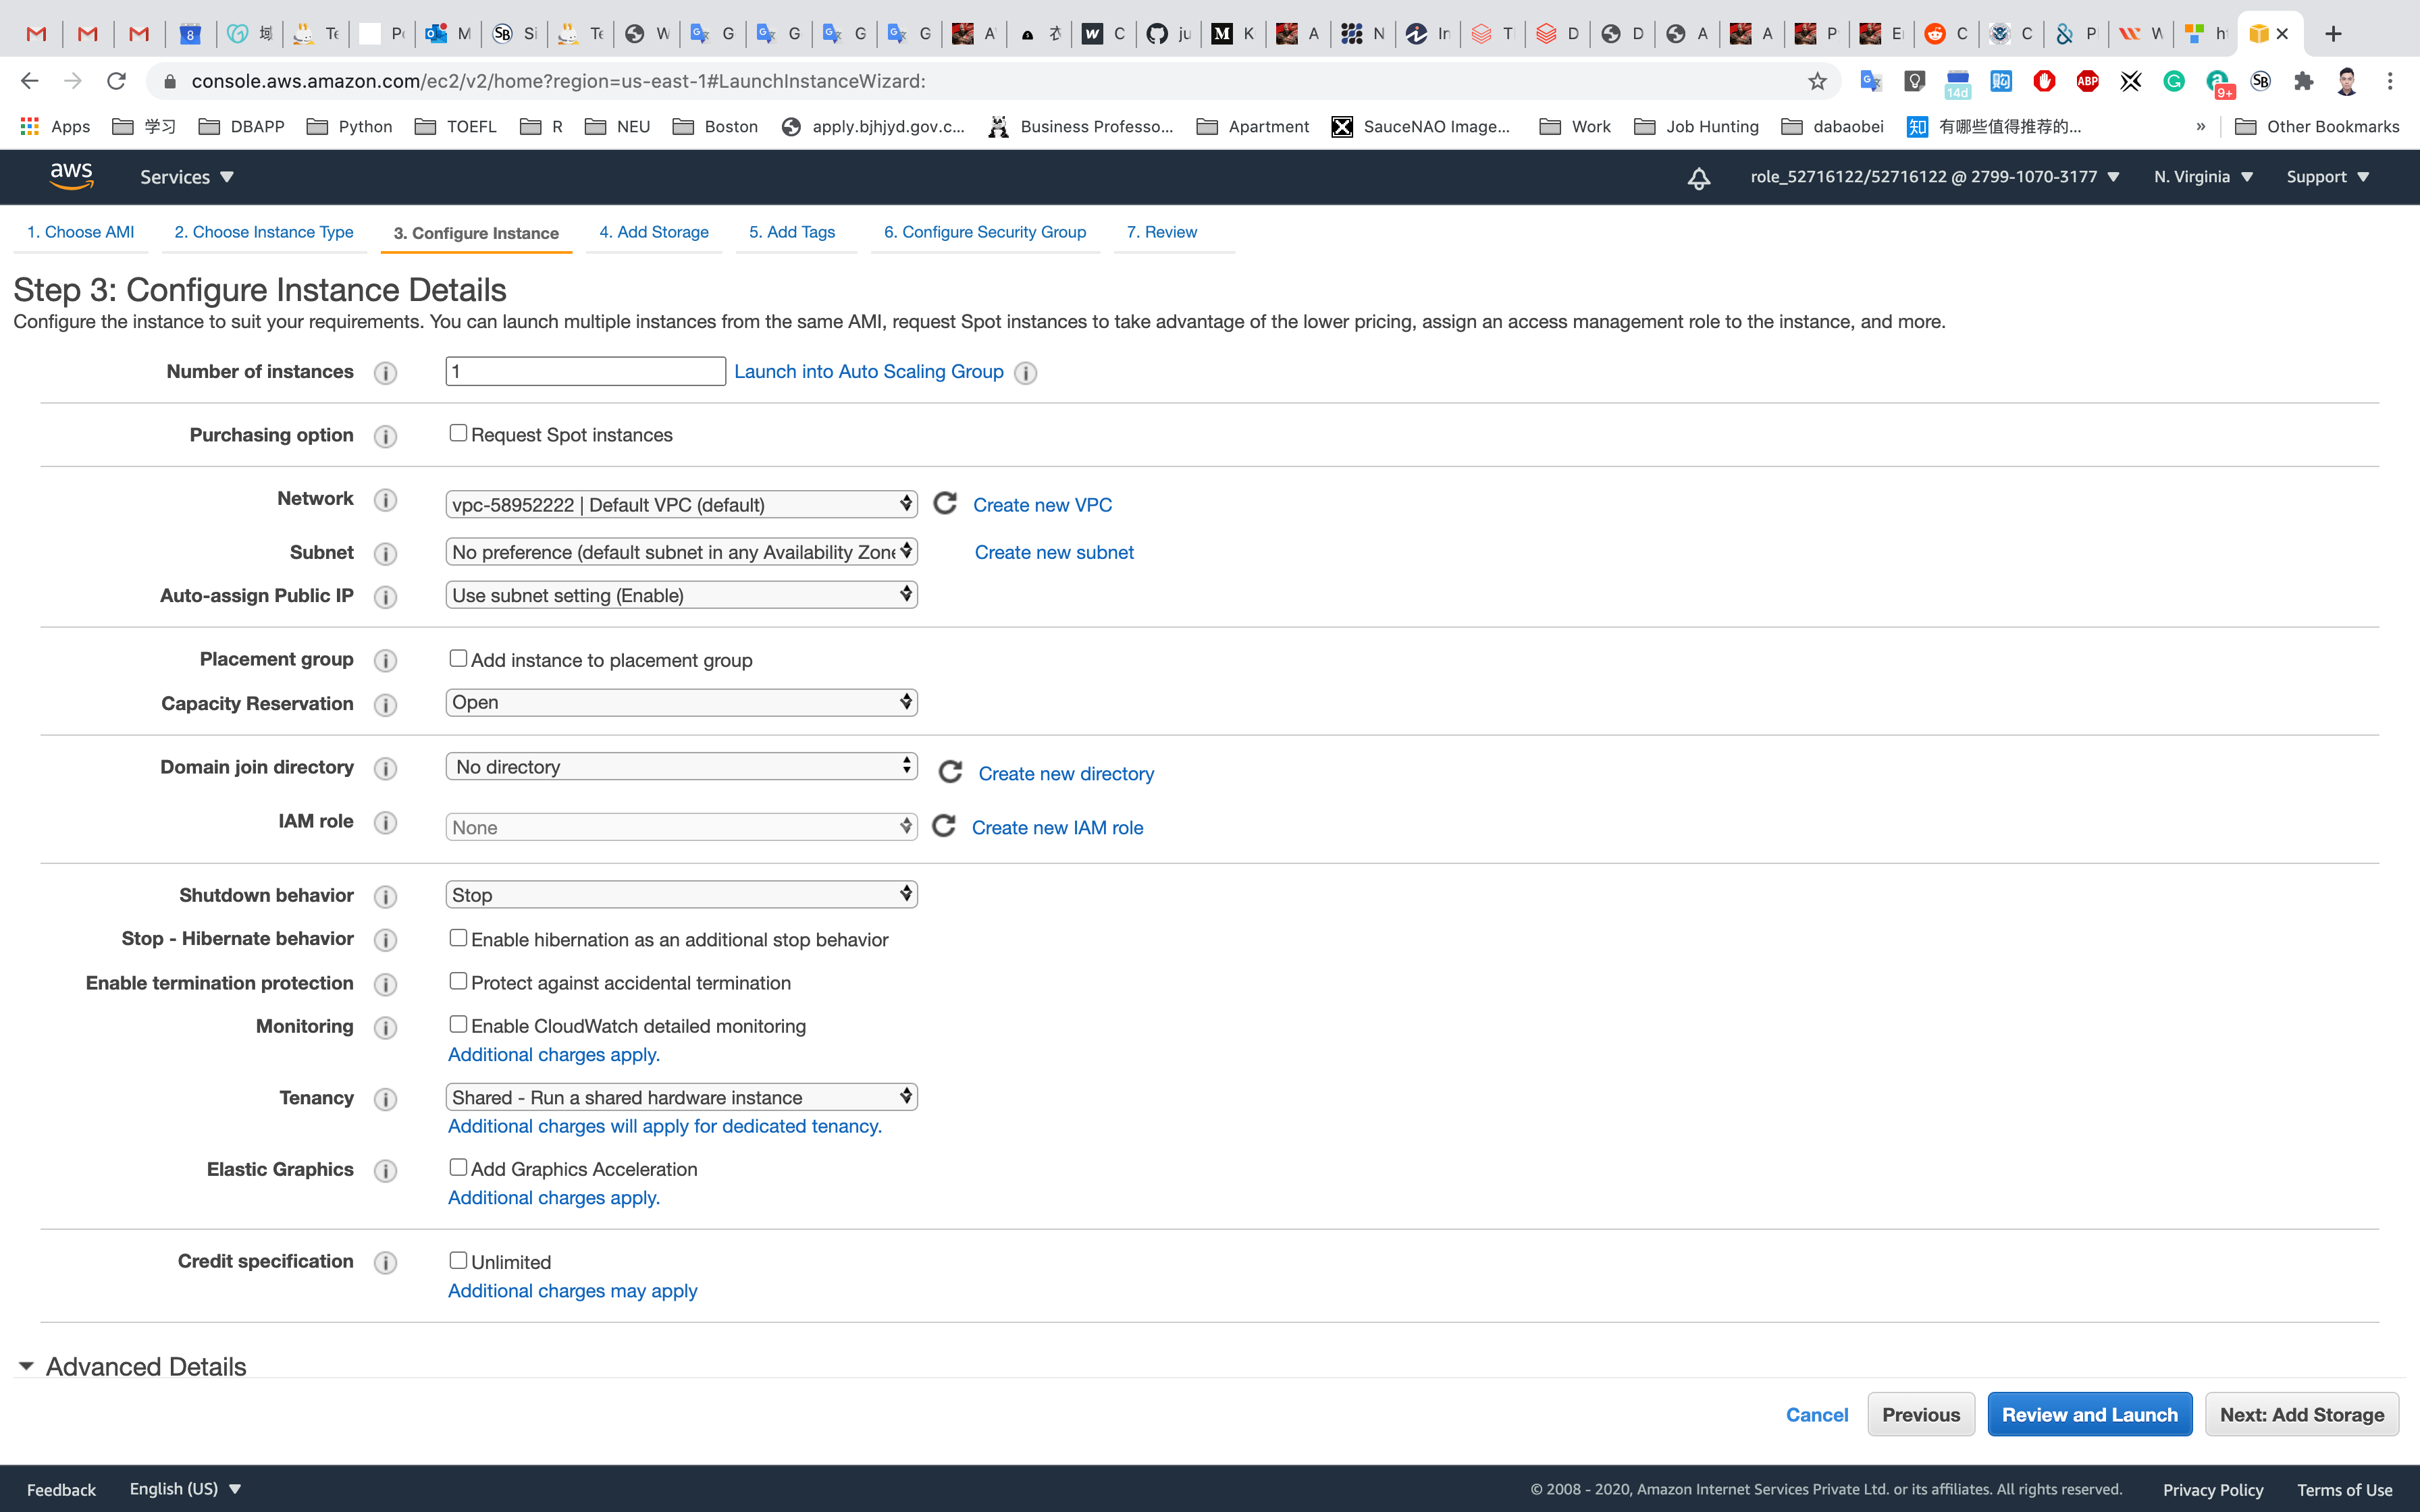Viewport: 2420px width, 1512px height.
Task: Click info icon next to Tenancy
Action: (x=385, y=1099)
